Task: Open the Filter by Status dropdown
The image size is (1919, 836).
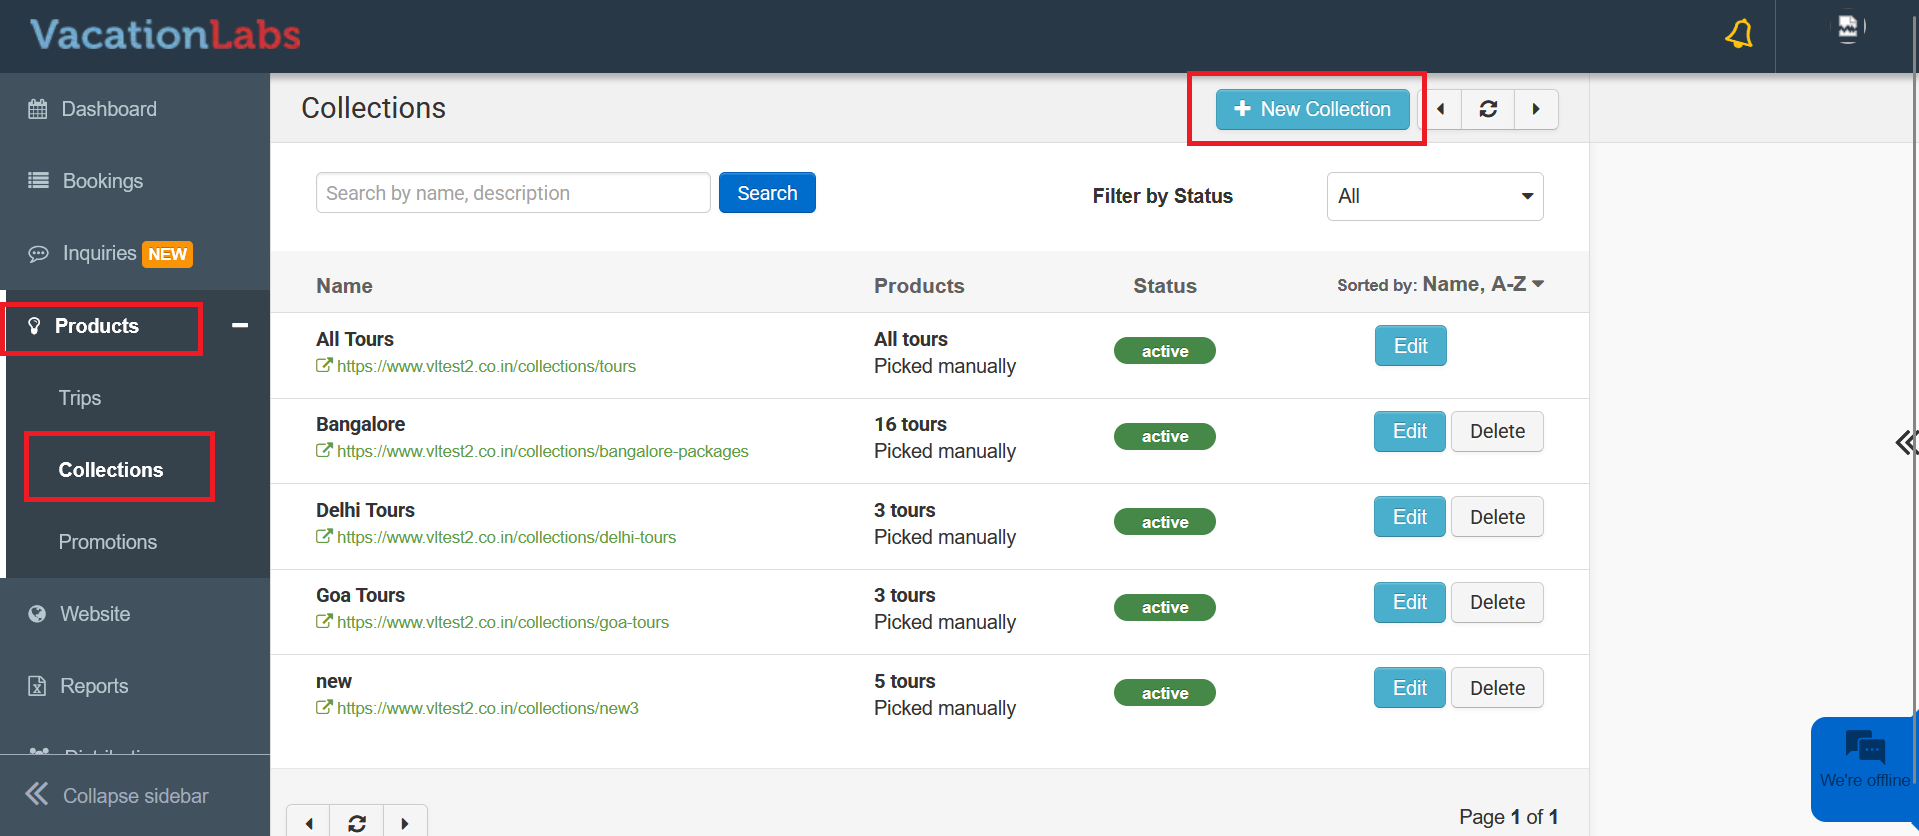Action: tap(1434, 196)
